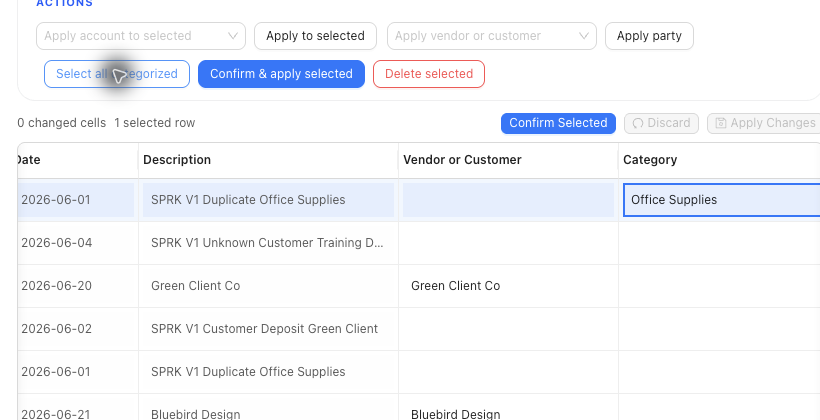The image size is (820, 420).
Task: Click the Office Supplies category cell
Action: click(722, 200)
